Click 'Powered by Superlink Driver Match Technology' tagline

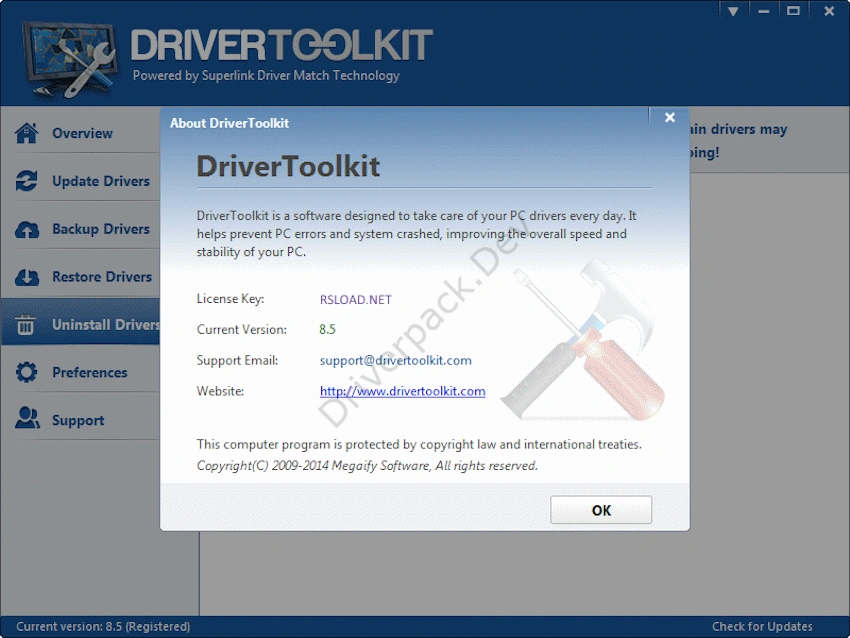266,75
